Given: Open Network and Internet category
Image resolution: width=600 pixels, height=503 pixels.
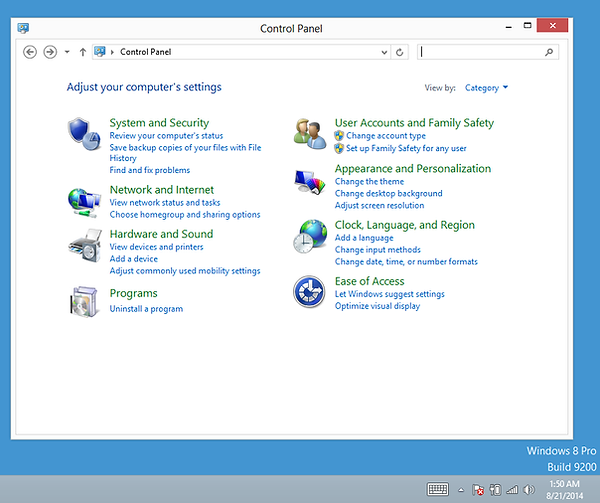Looking at the screenshot, I should [x=161, y=190].
